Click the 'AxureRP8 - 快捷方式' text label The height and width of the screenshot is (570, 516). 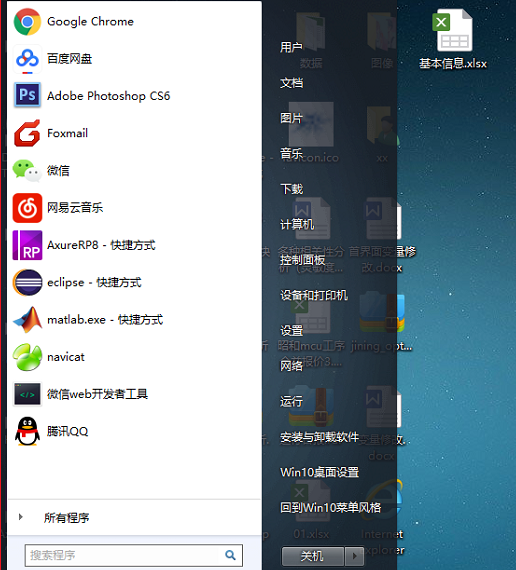(101, 245)
